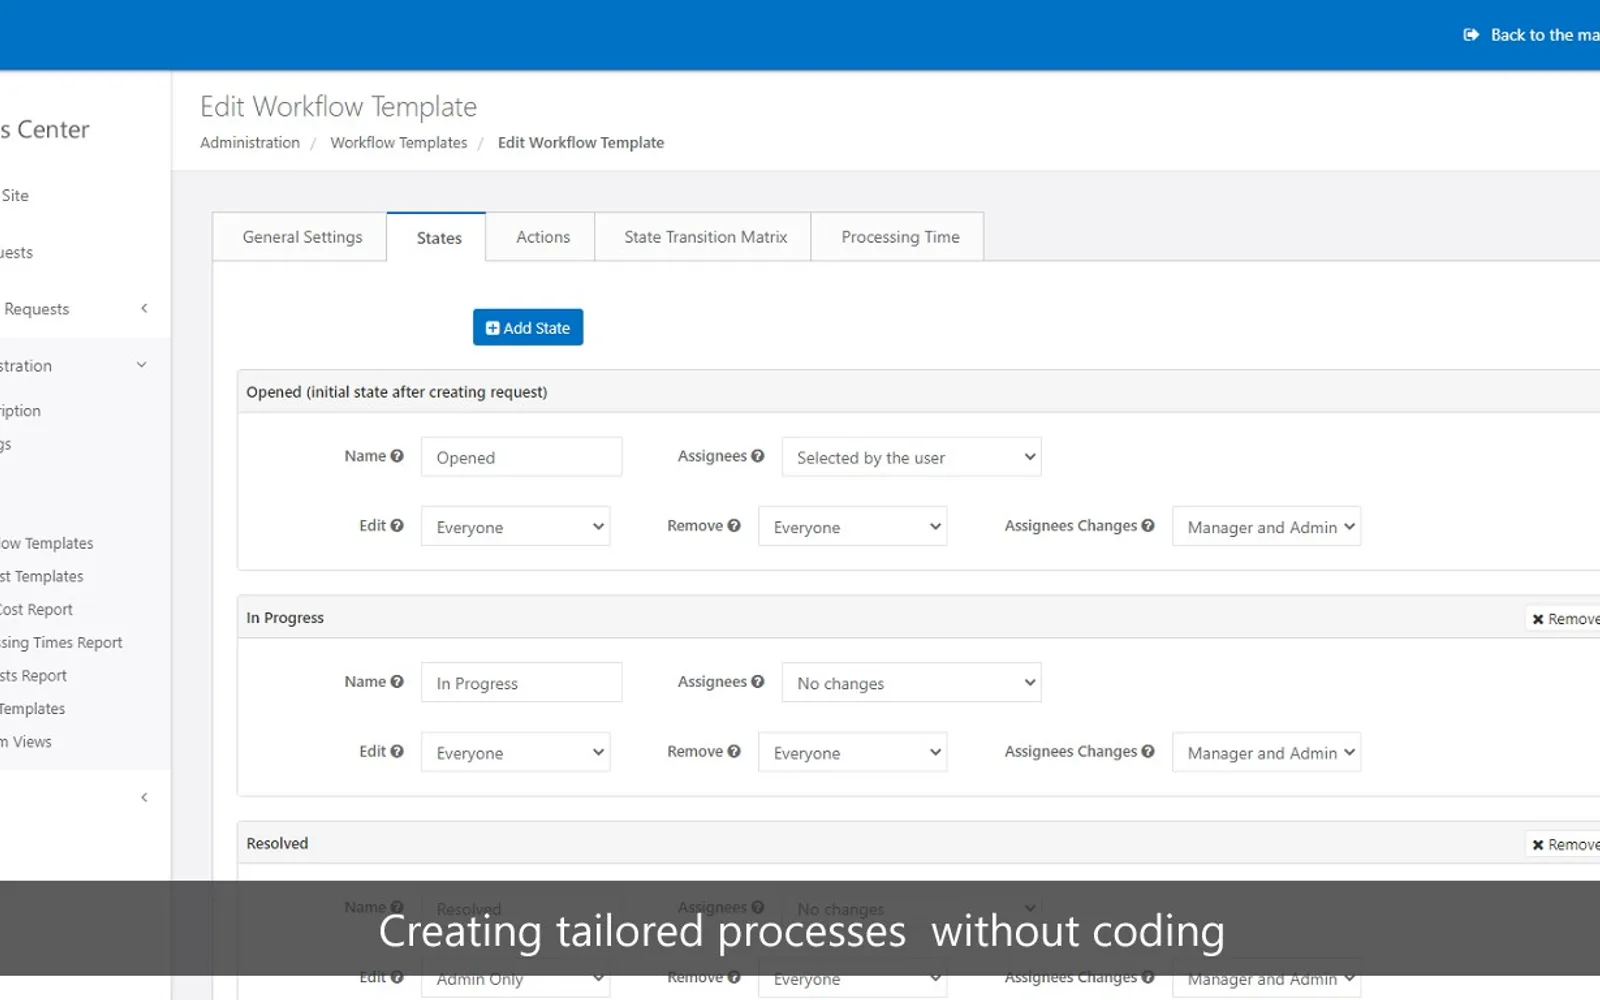Open Opened state Assignees Changes dropdown
Image resolution: width=1600 pixels, height=1000 pixels.
[1266, 527]
